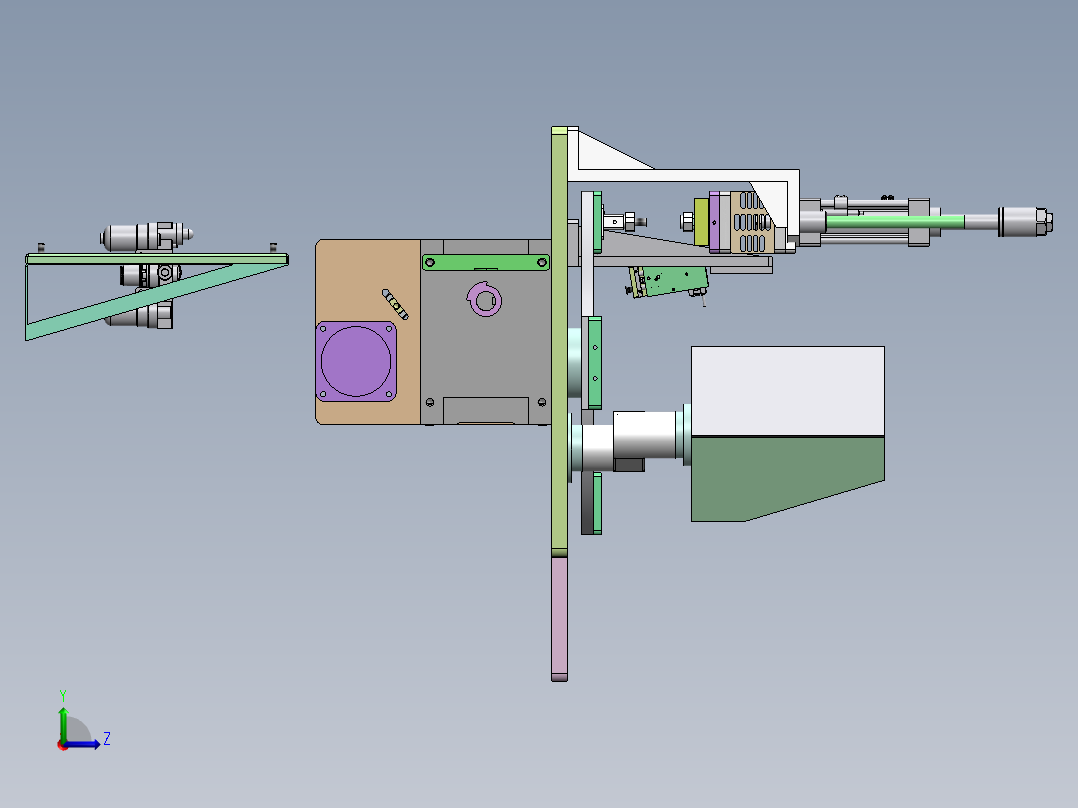Screen dimensions: 1078x808
Task: Select the white upper half of the box
Action: (x=788, y=391)
